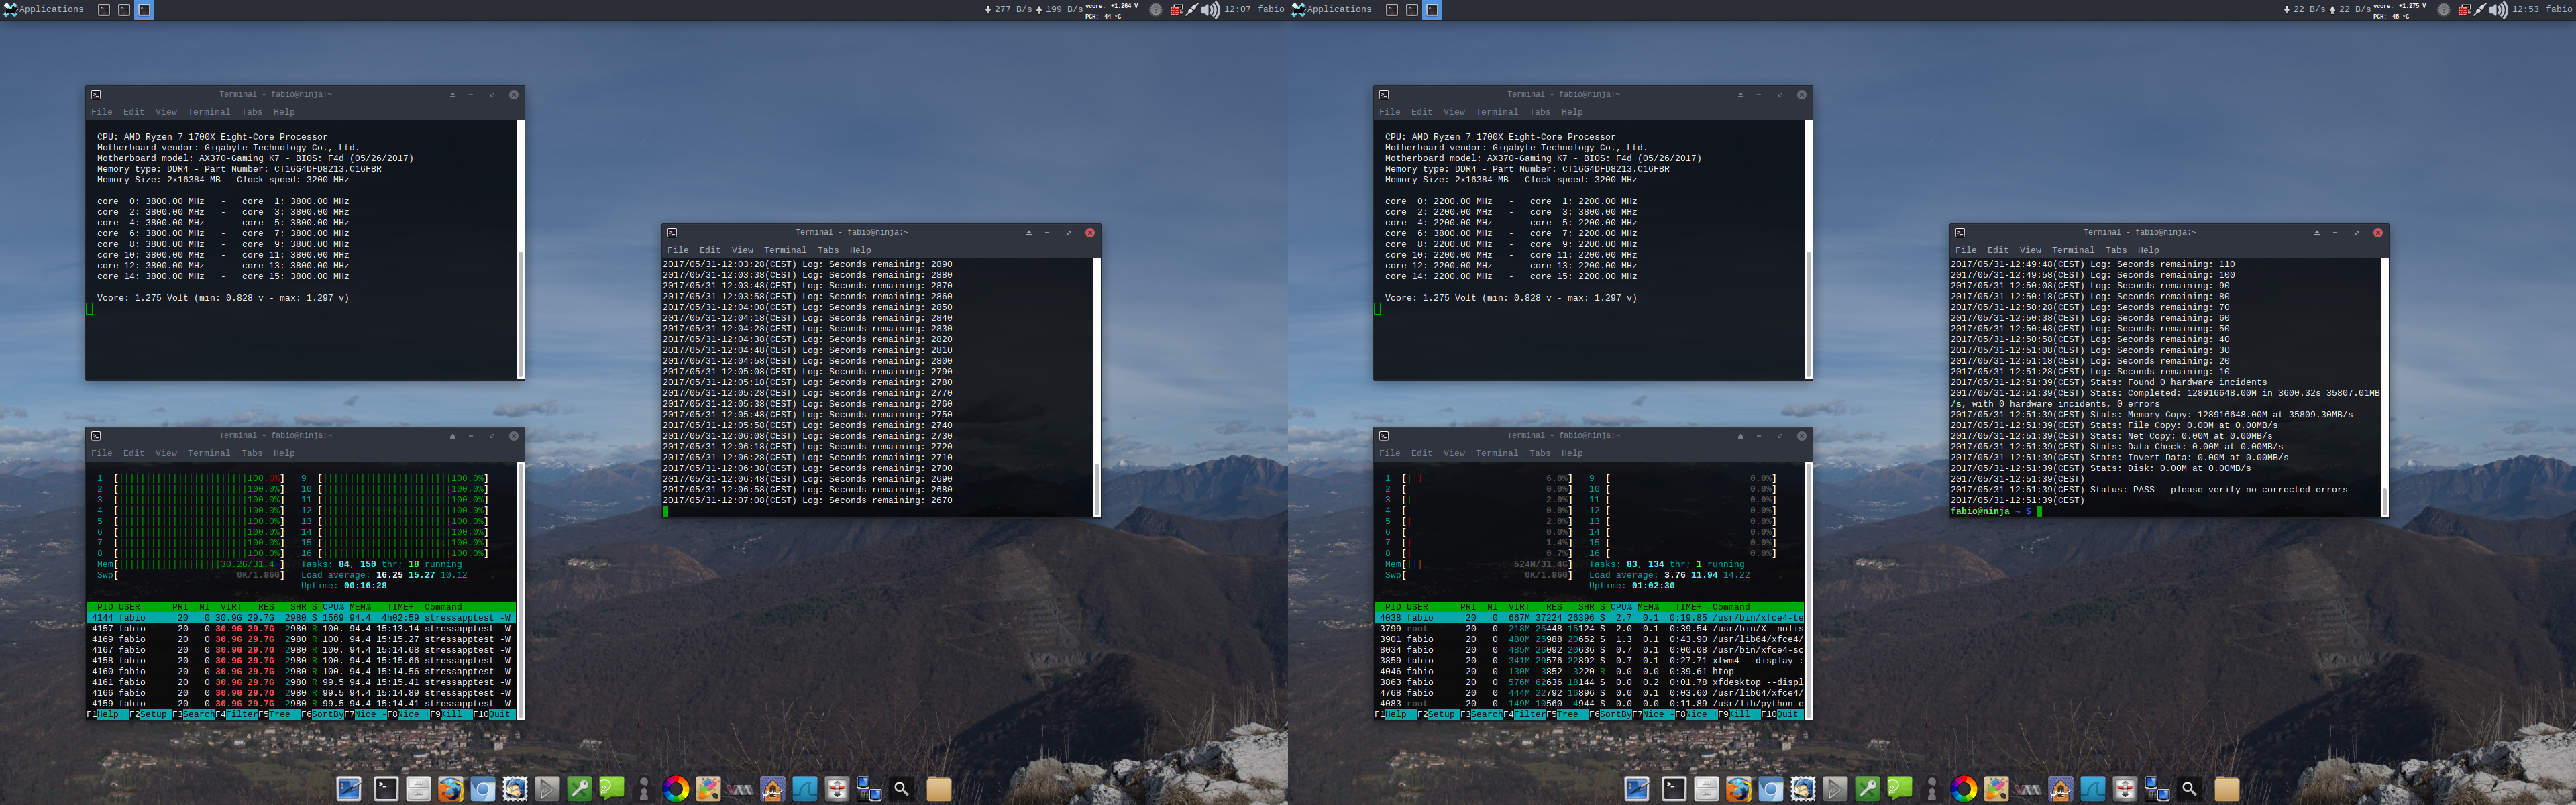
Task: Open Edit menu in the stressapptest htop terminal
Action: pos(134,453)
